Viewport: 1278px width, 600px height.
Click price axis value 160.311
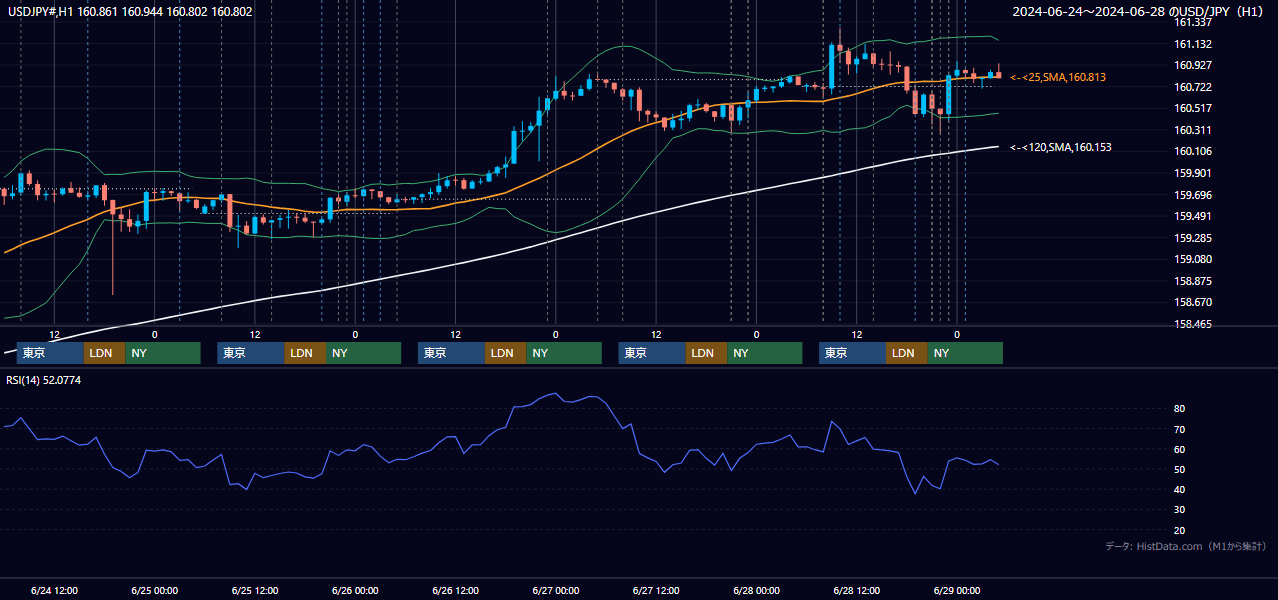click(1193, 130)
